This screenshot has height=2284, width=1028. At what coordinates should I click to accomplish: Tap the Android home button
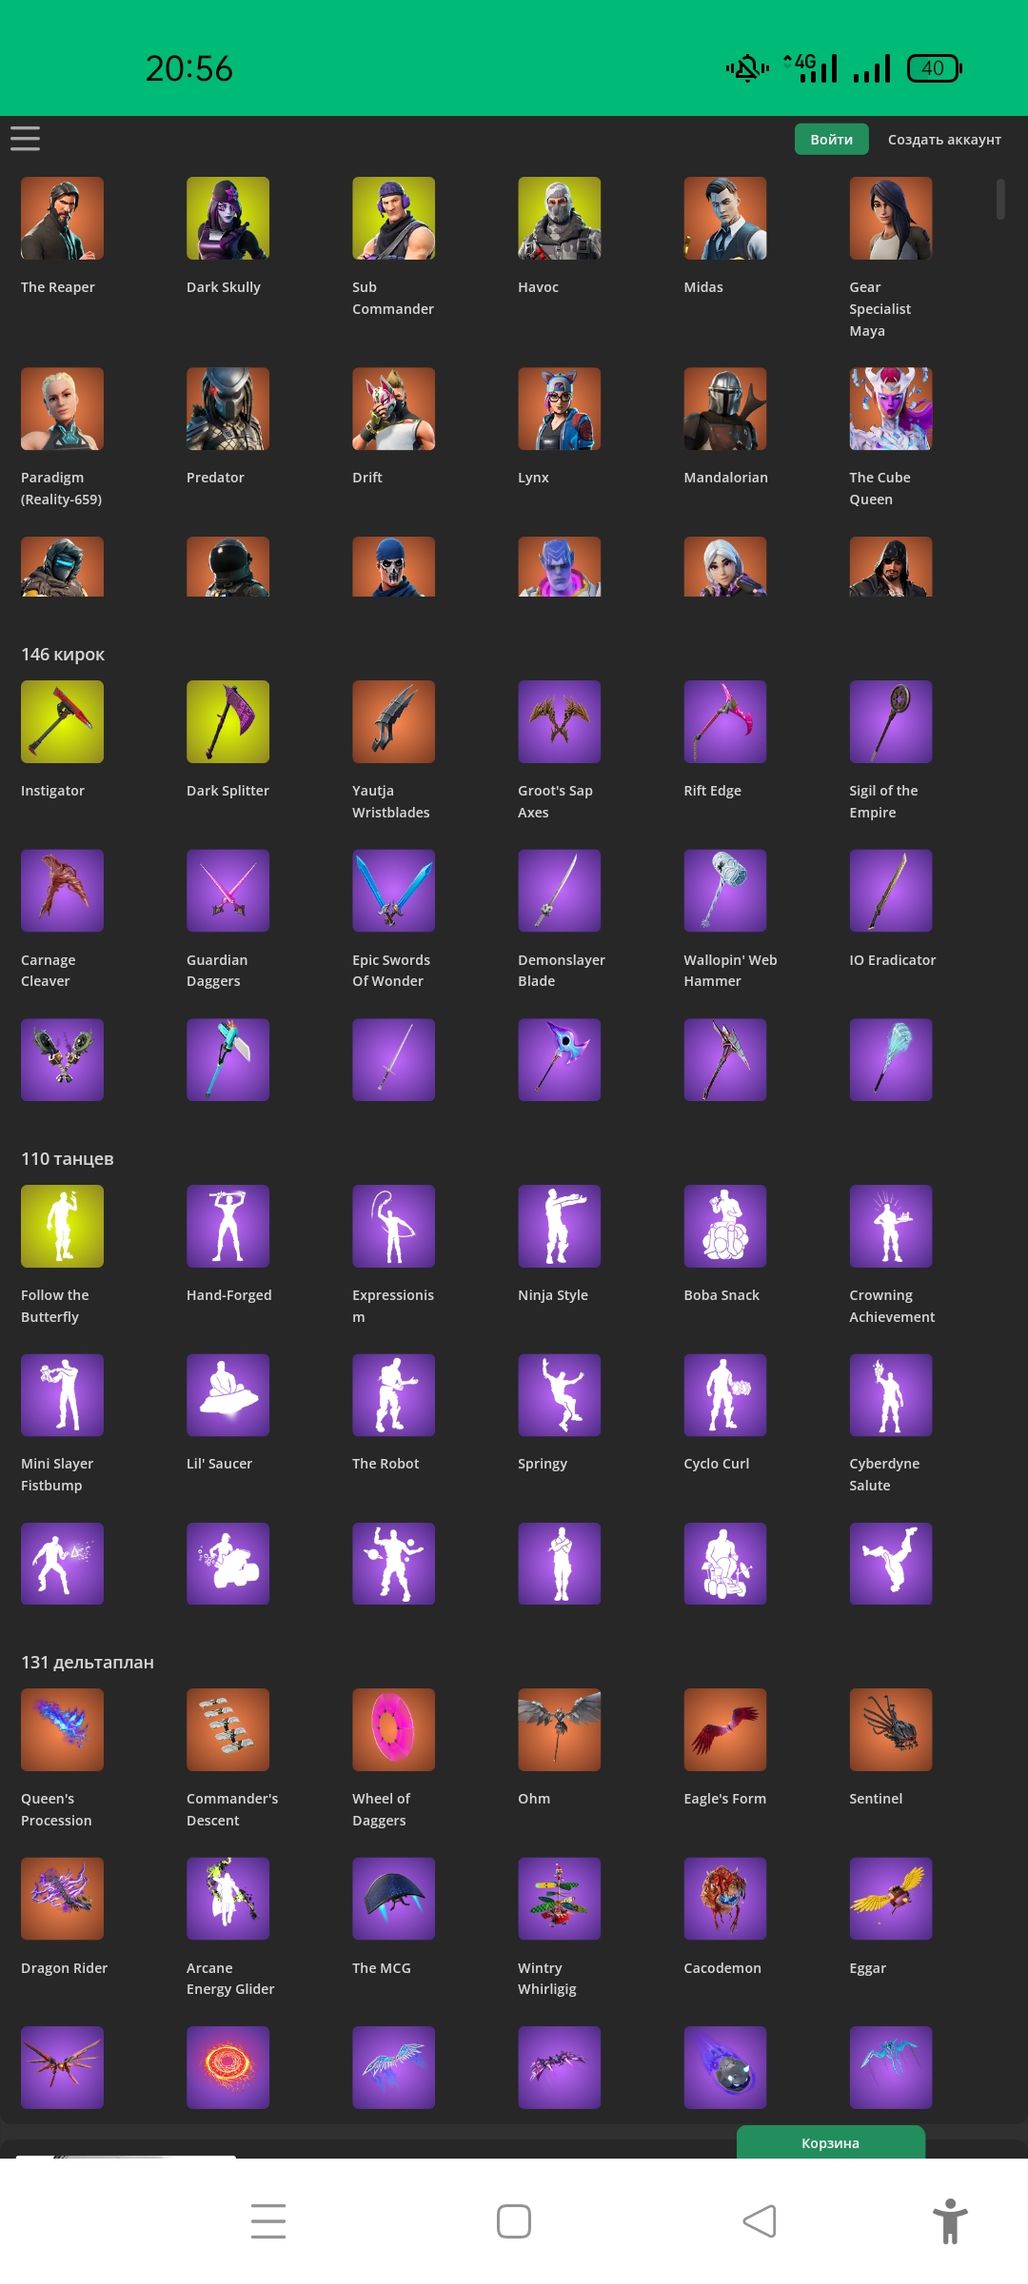point(514,2221)
